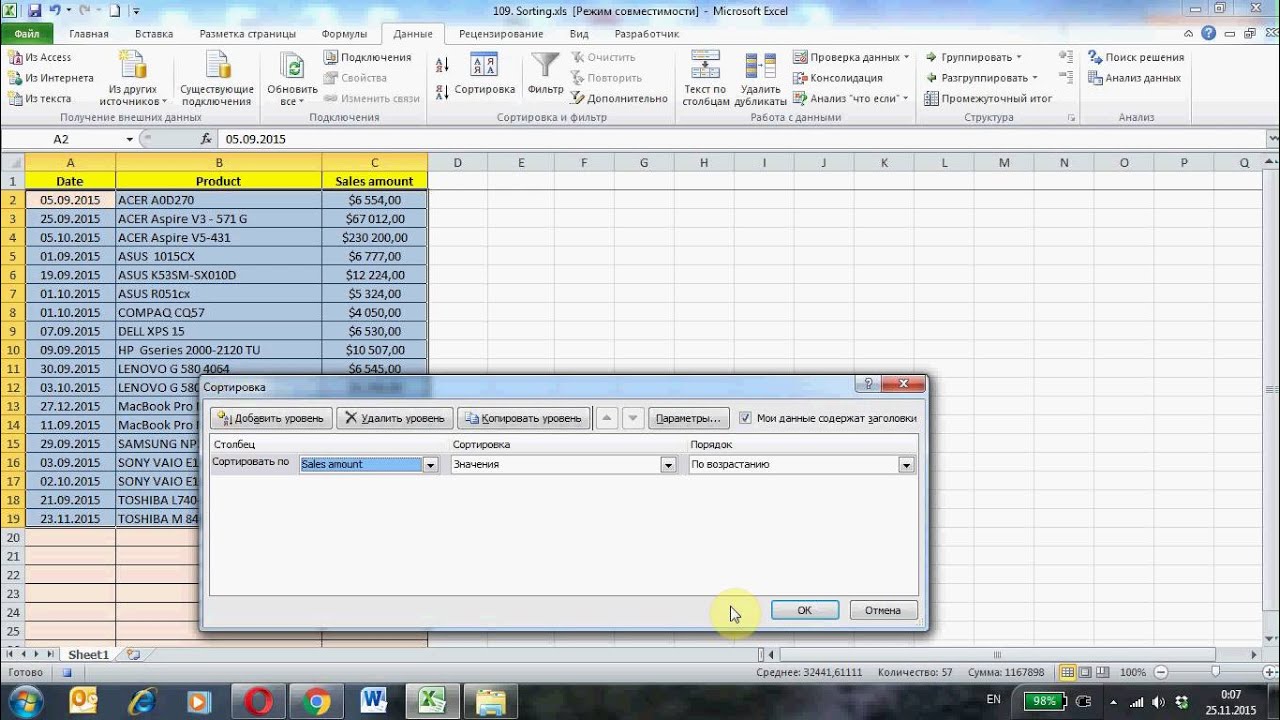The width and height of the screenshot is (1280, 720).
Task: Click Отмена in the sort dialog
Action: 883,610
